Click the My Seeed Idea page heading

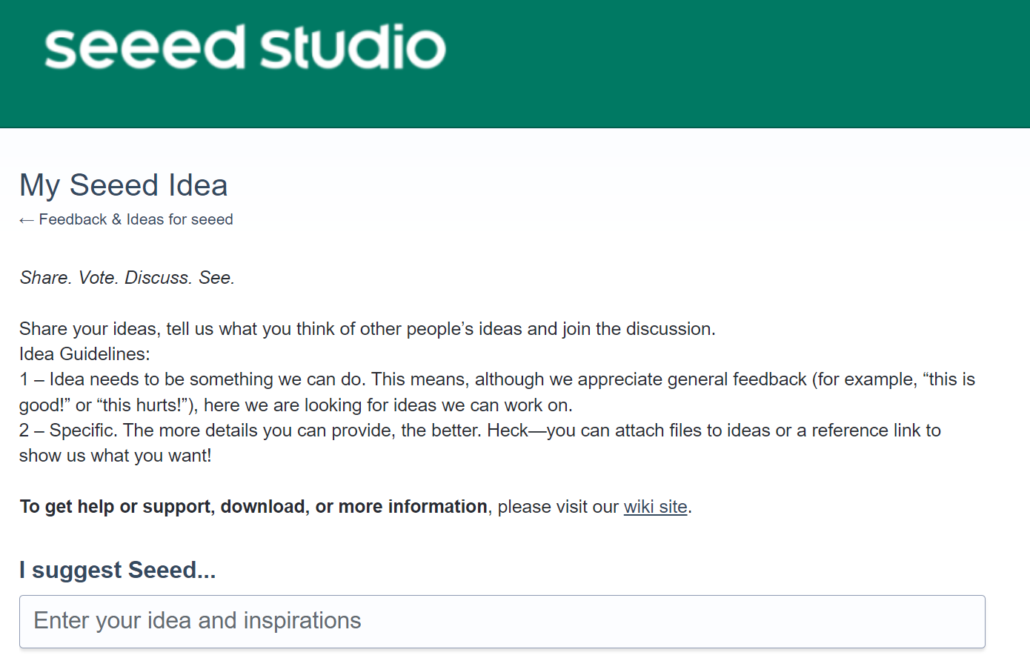coord(123,185)
